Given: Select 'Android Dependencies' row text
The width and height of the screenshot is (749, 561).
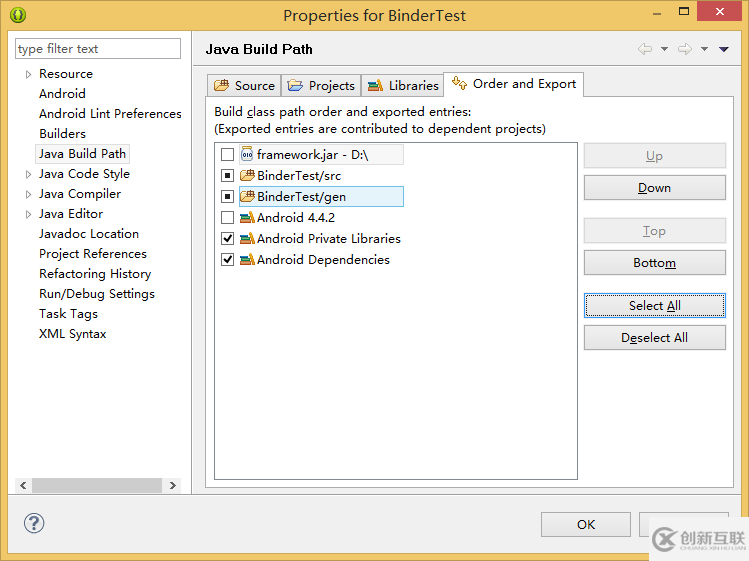Looking at the screenshot, I should 323,260.
